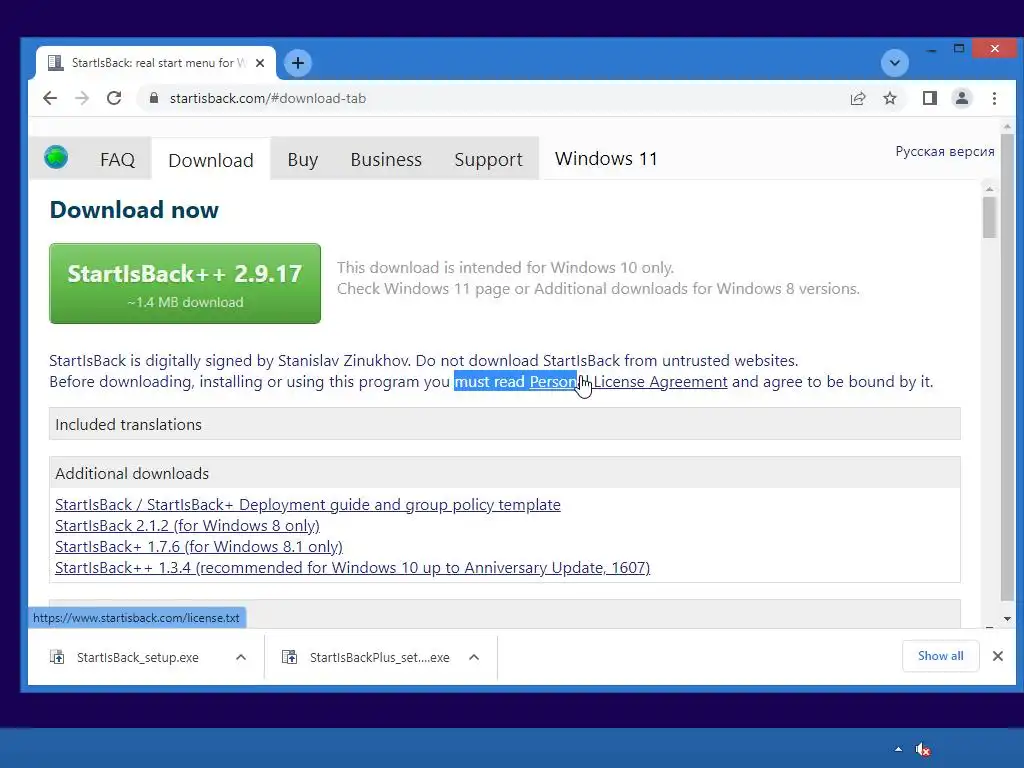Screen dimensions: 1024x768
Task: Click inner page scrollbar up arrow
Action: point(989,189)
